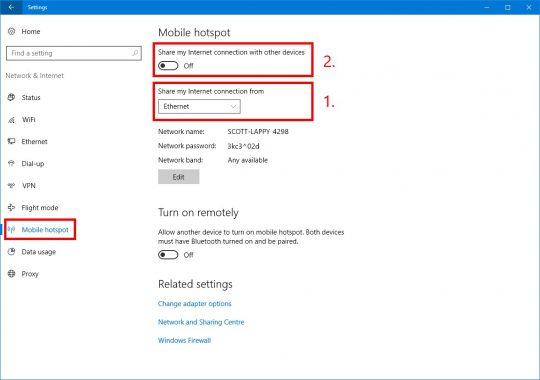This screenshot has width=540, height=380.
Task: Open the Share connection from Ethernet dropdown
Action: [x=199, y=106]
